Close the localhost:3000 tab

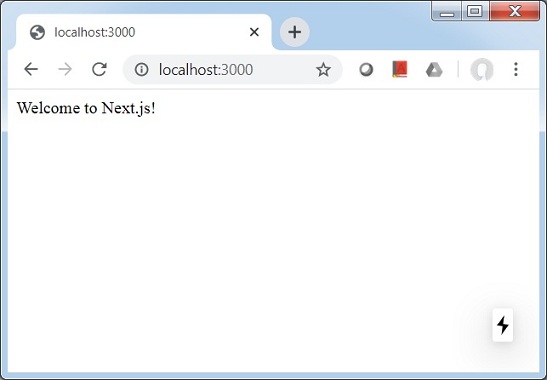tap(254, 32)
